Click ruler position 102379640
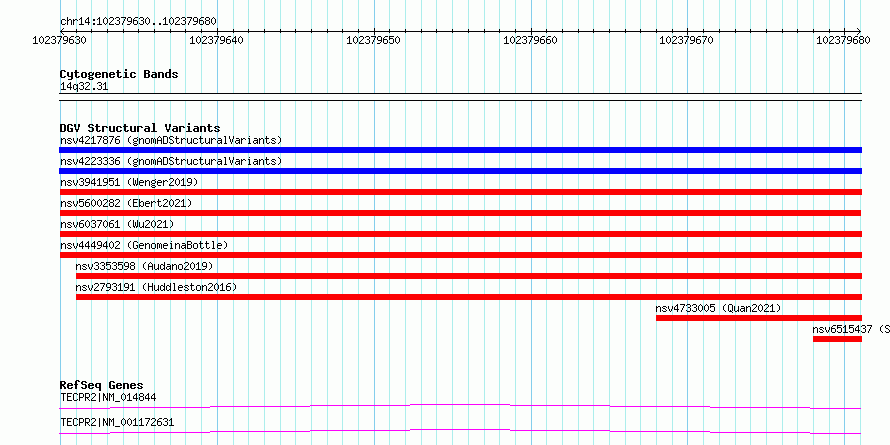This screenshot has height=445, width=890. (216, 40)
